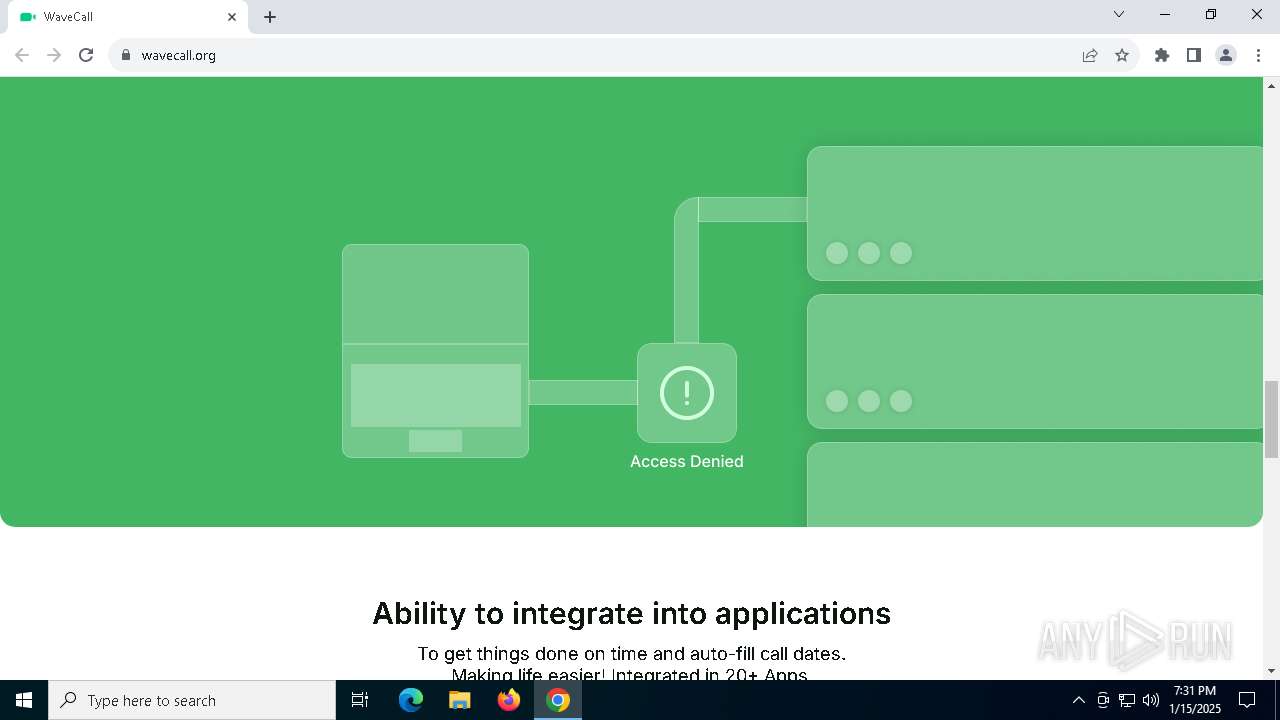Open the network status tray icon
This screenshot has height=720, width=1280.
tap(1127, 700)
